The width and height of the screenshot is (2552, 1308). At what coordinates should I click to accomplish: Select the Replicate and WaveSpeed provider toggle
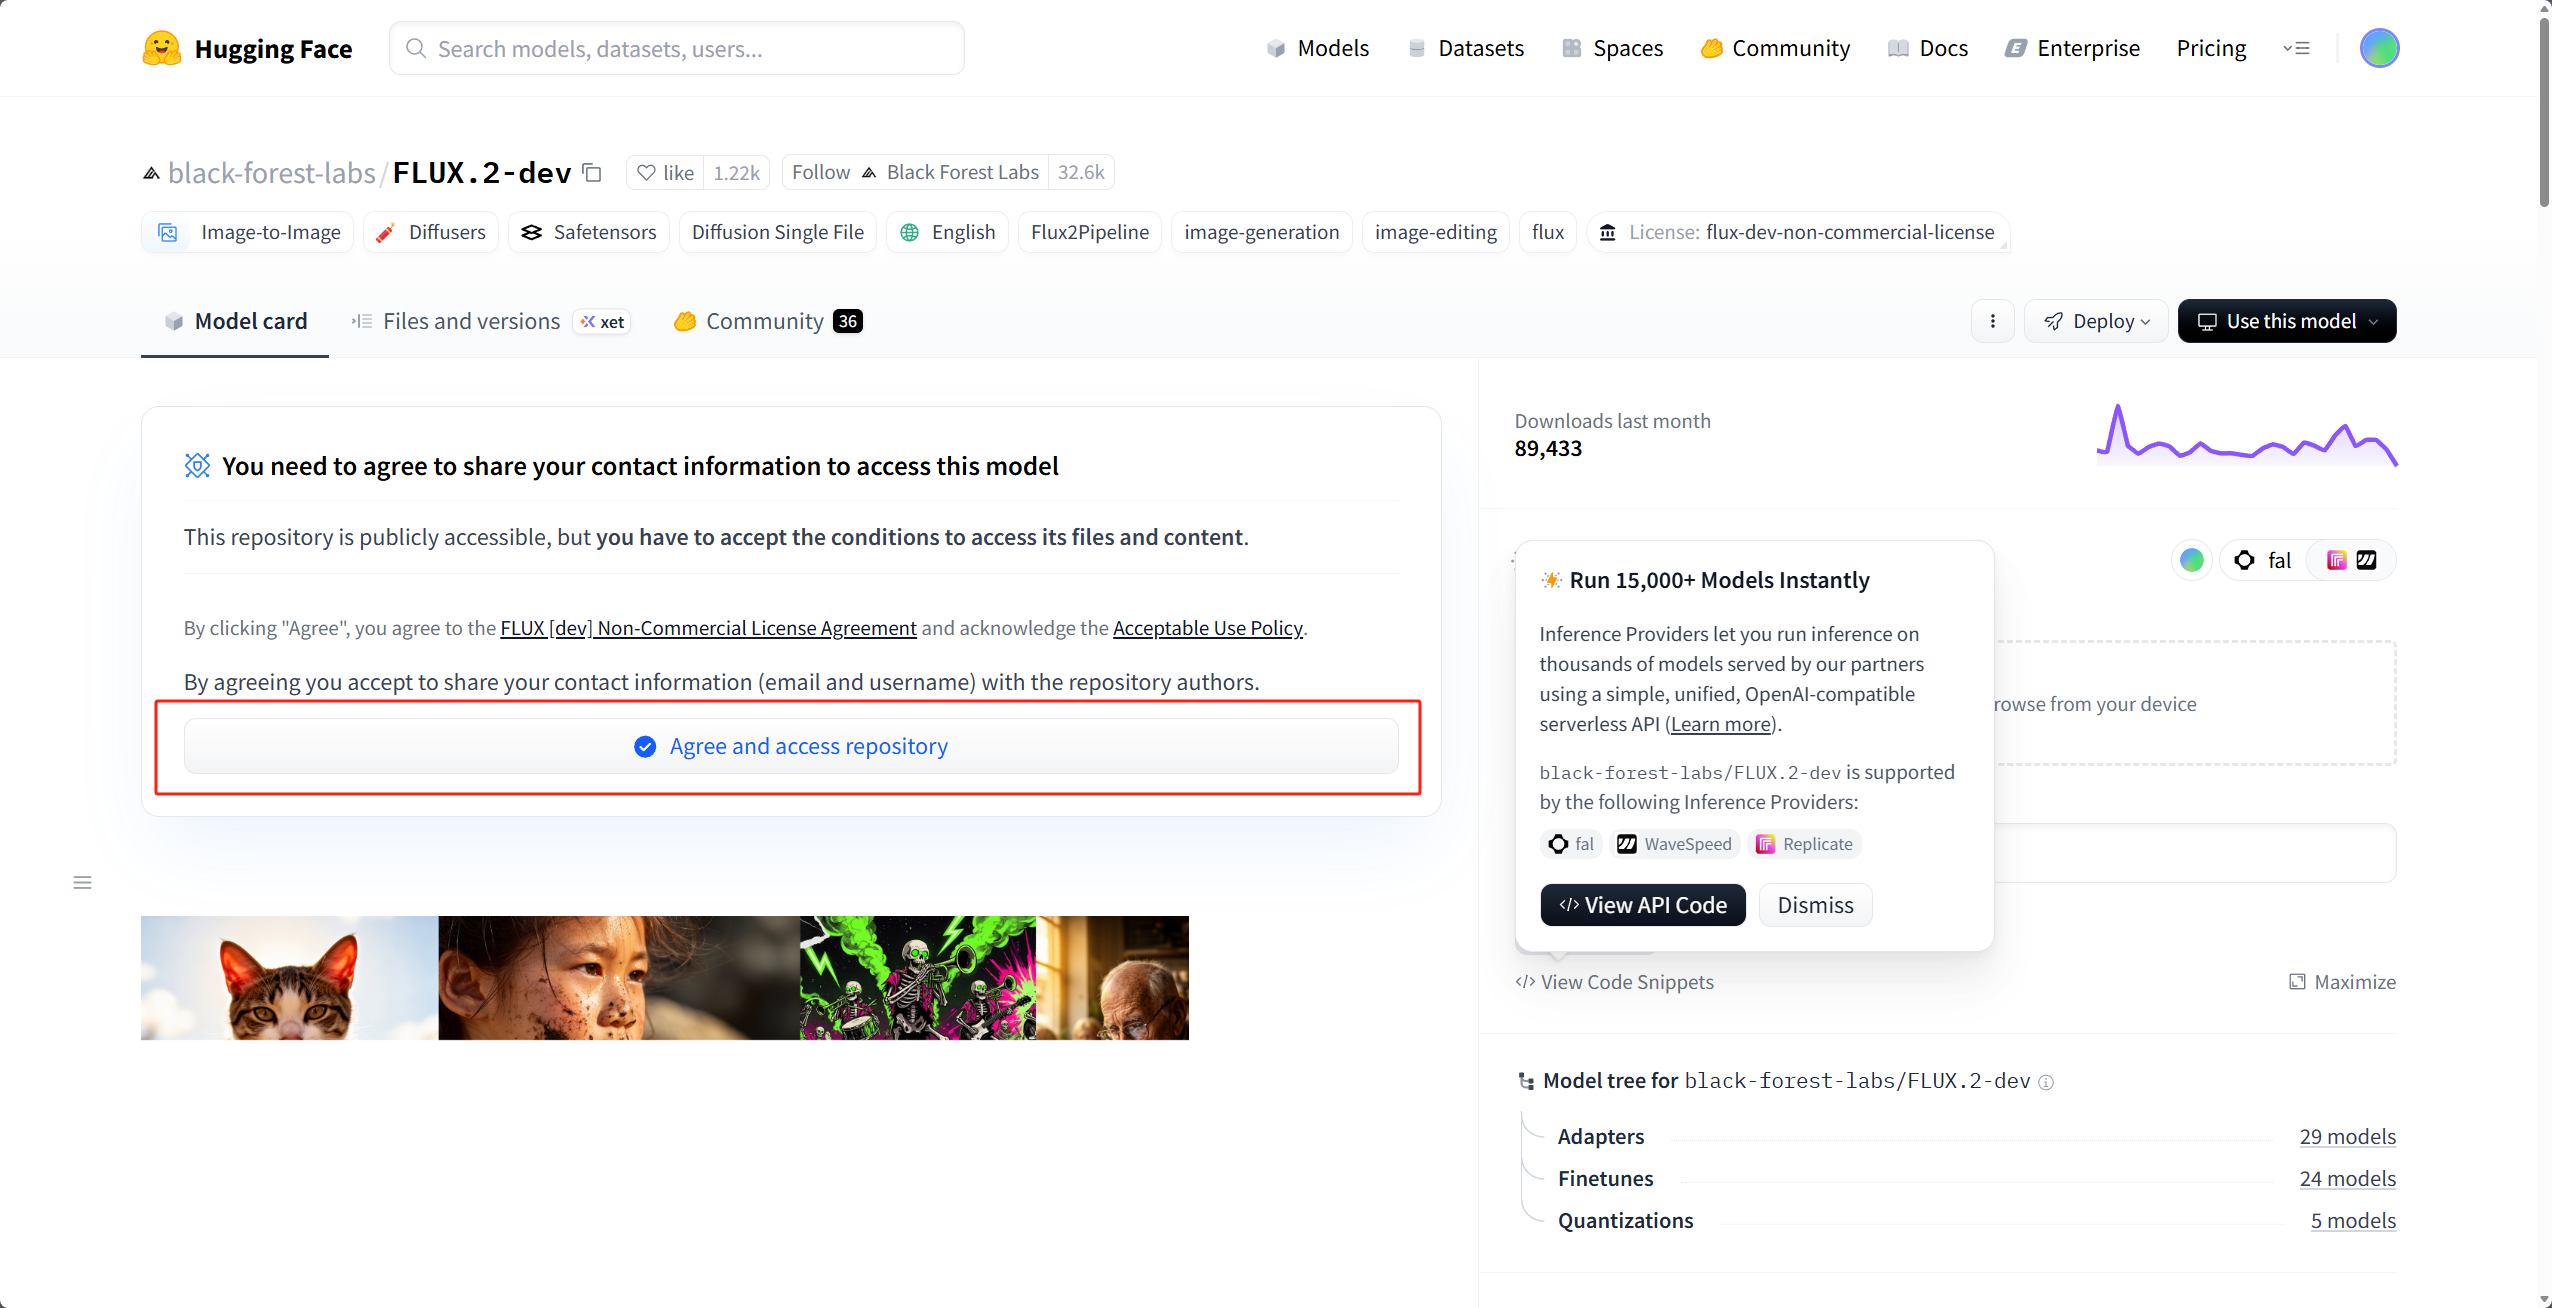pyautogui.click(x=2351, y=560)
